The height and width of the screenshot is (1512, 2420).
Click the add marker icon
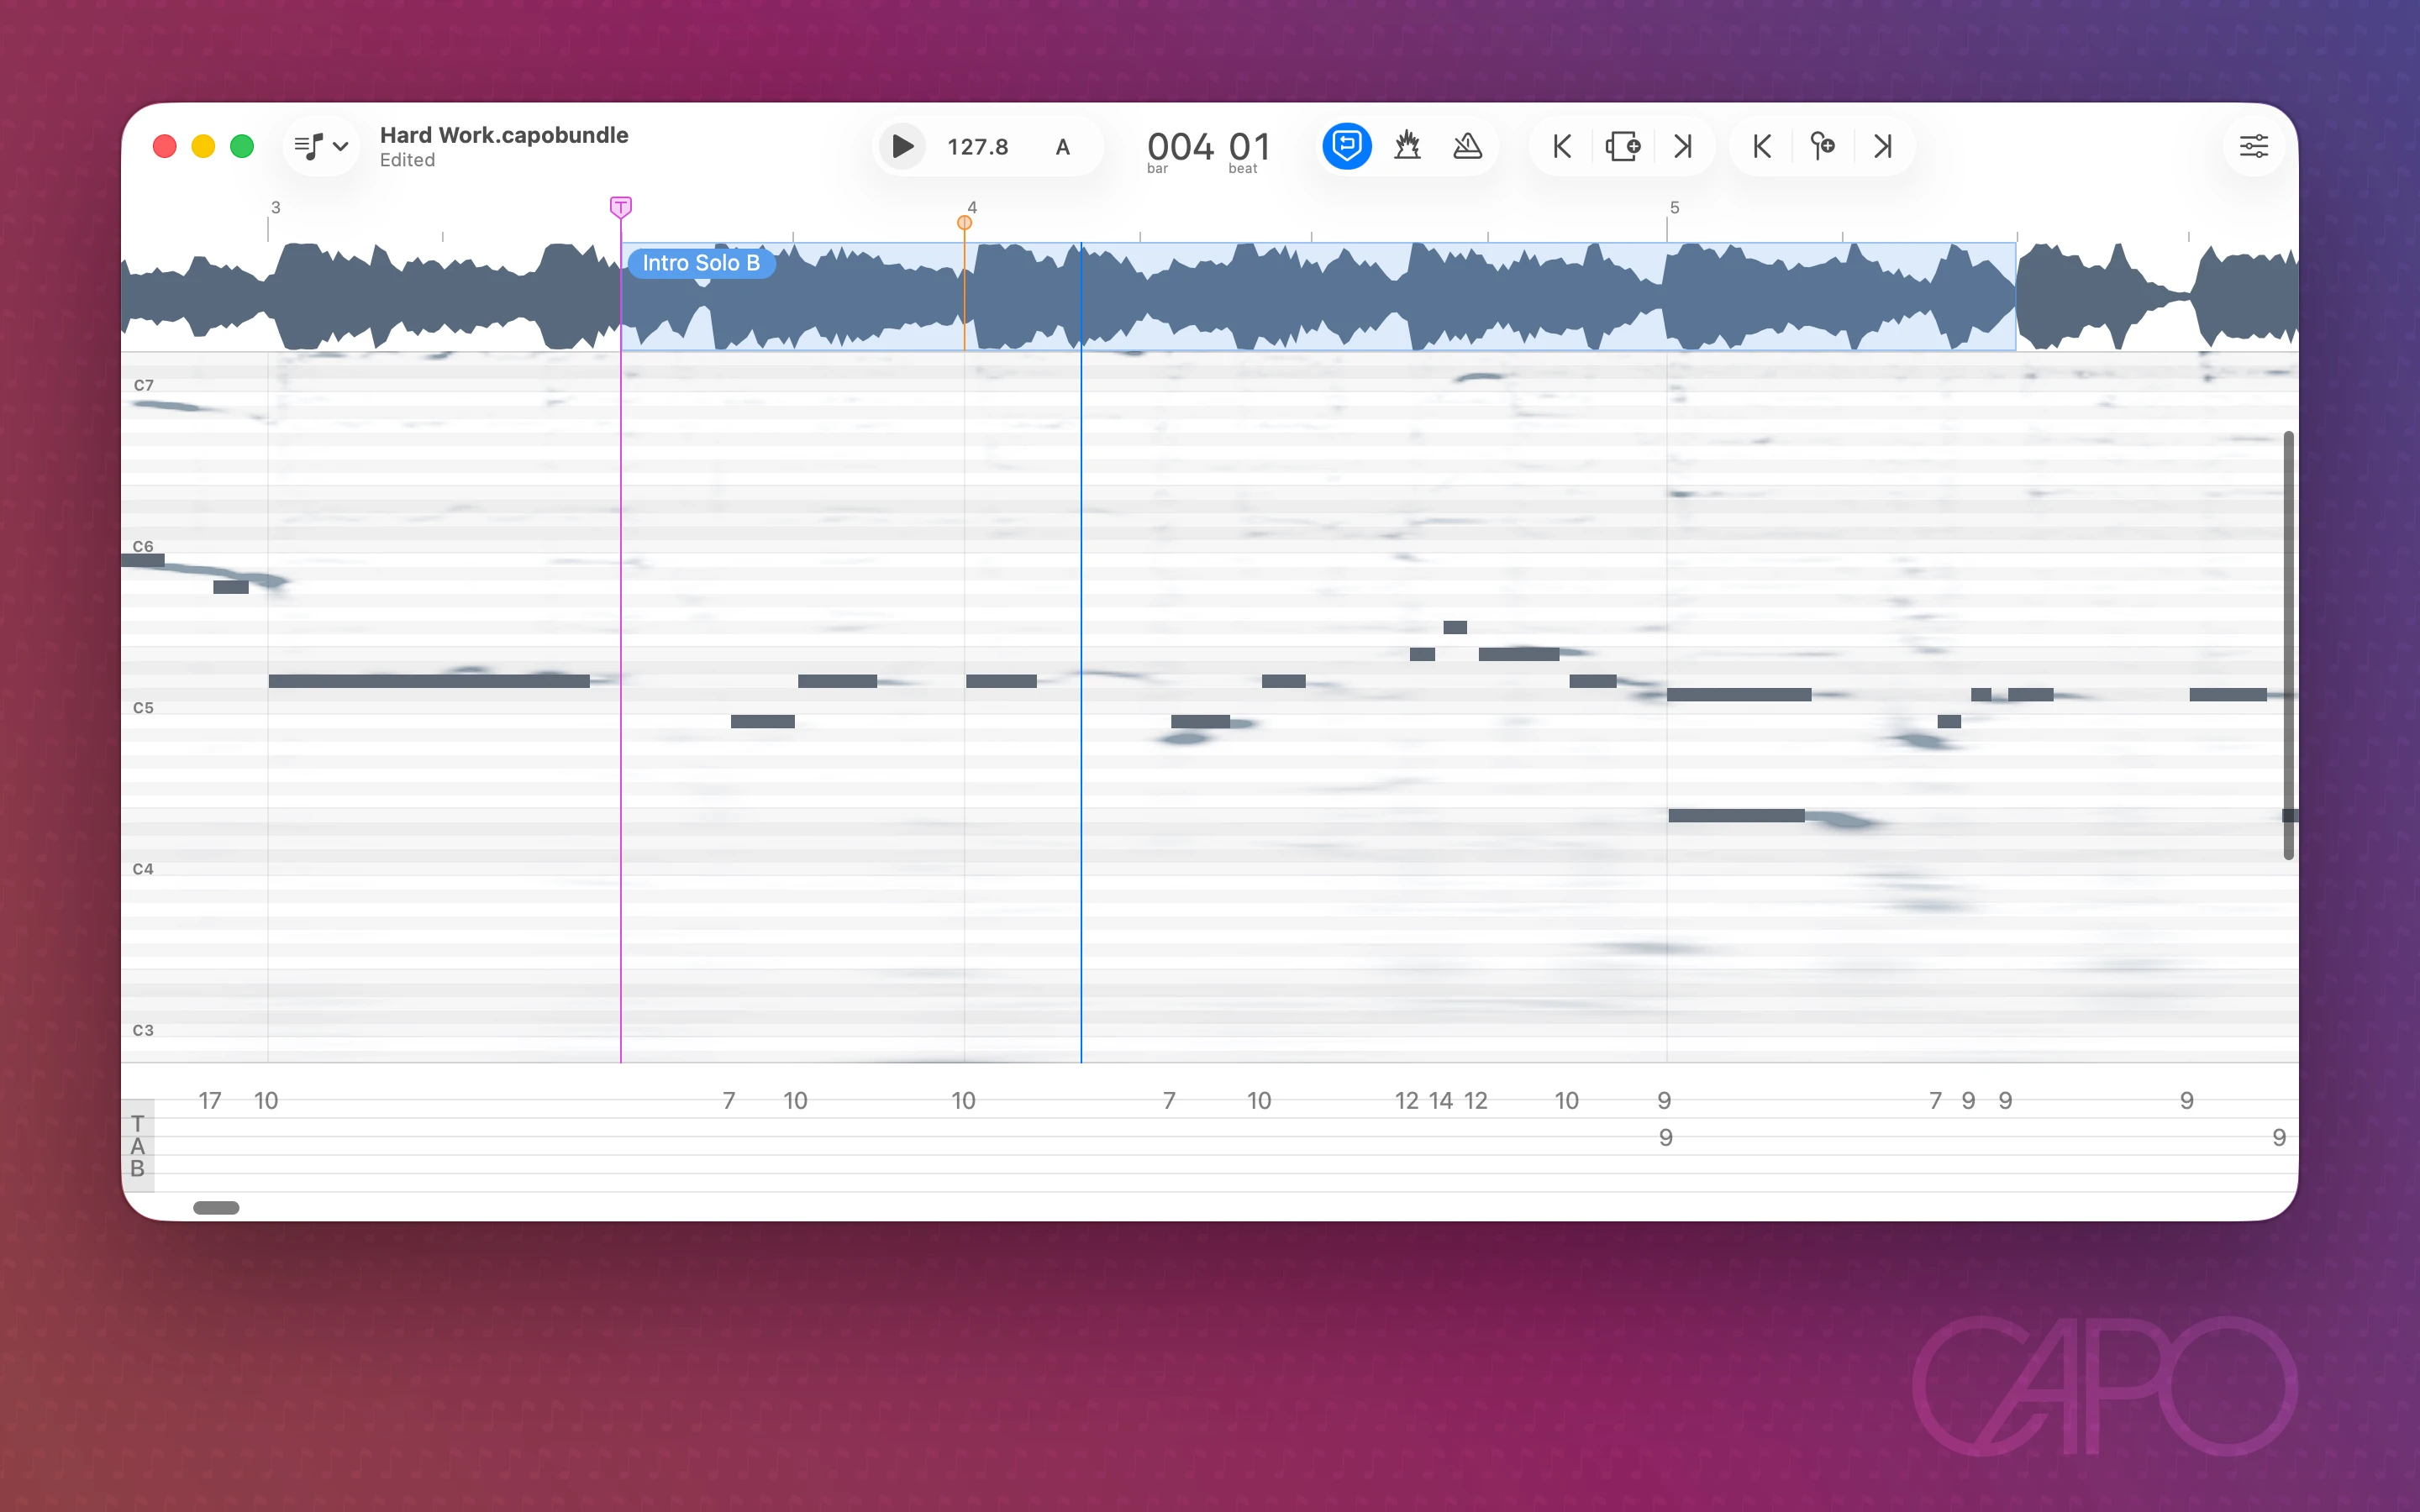1822,146
